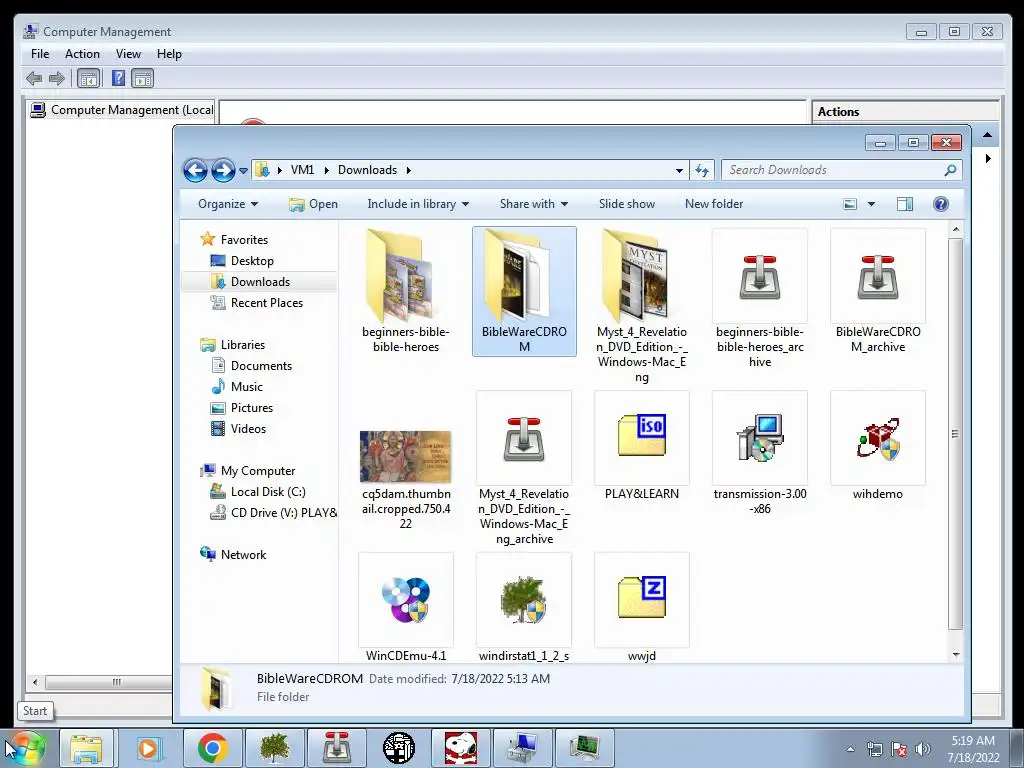This screenshot has height=768, width=1024.
Task: Open the Documents library
Action: (x=261, y=366)
